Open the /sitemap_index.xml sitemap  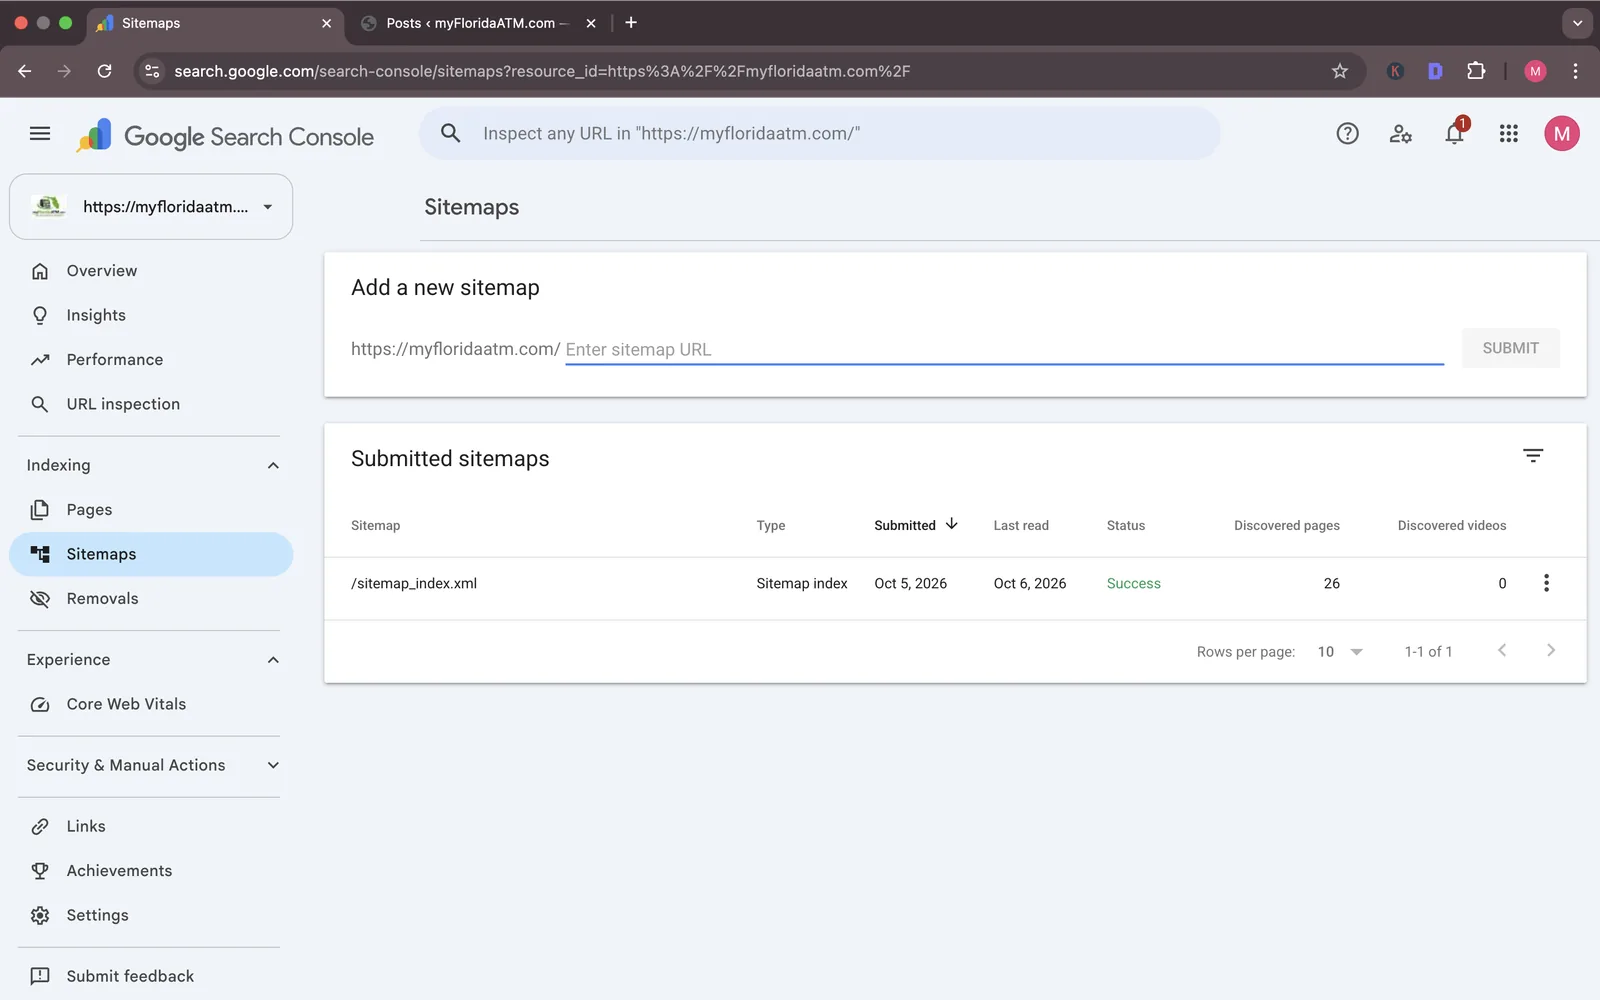pos(414,583)
